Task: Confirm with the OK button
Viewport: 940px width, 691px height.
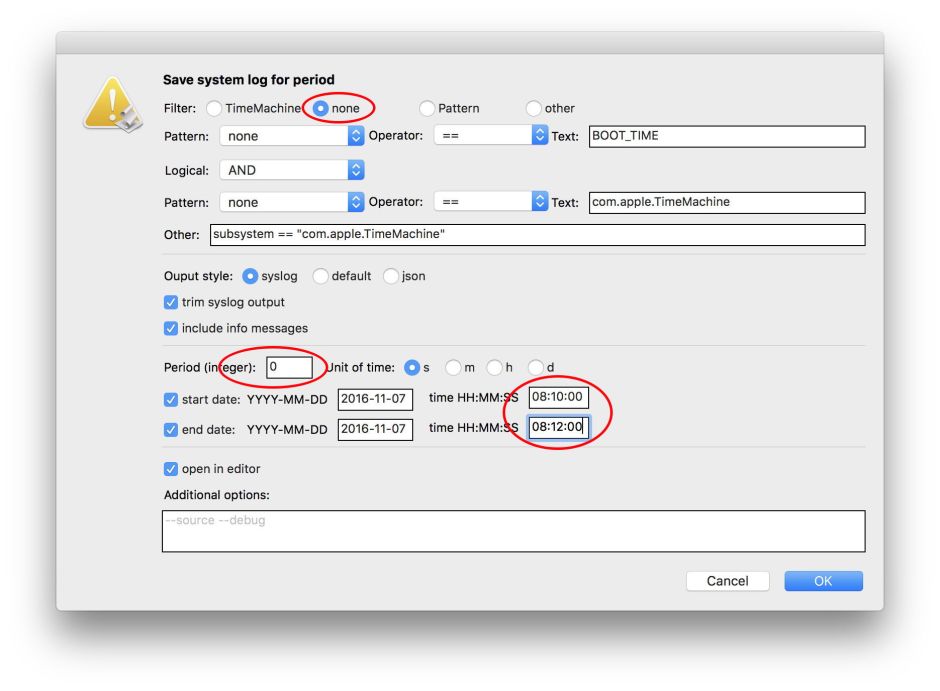Action: point(822,581)
